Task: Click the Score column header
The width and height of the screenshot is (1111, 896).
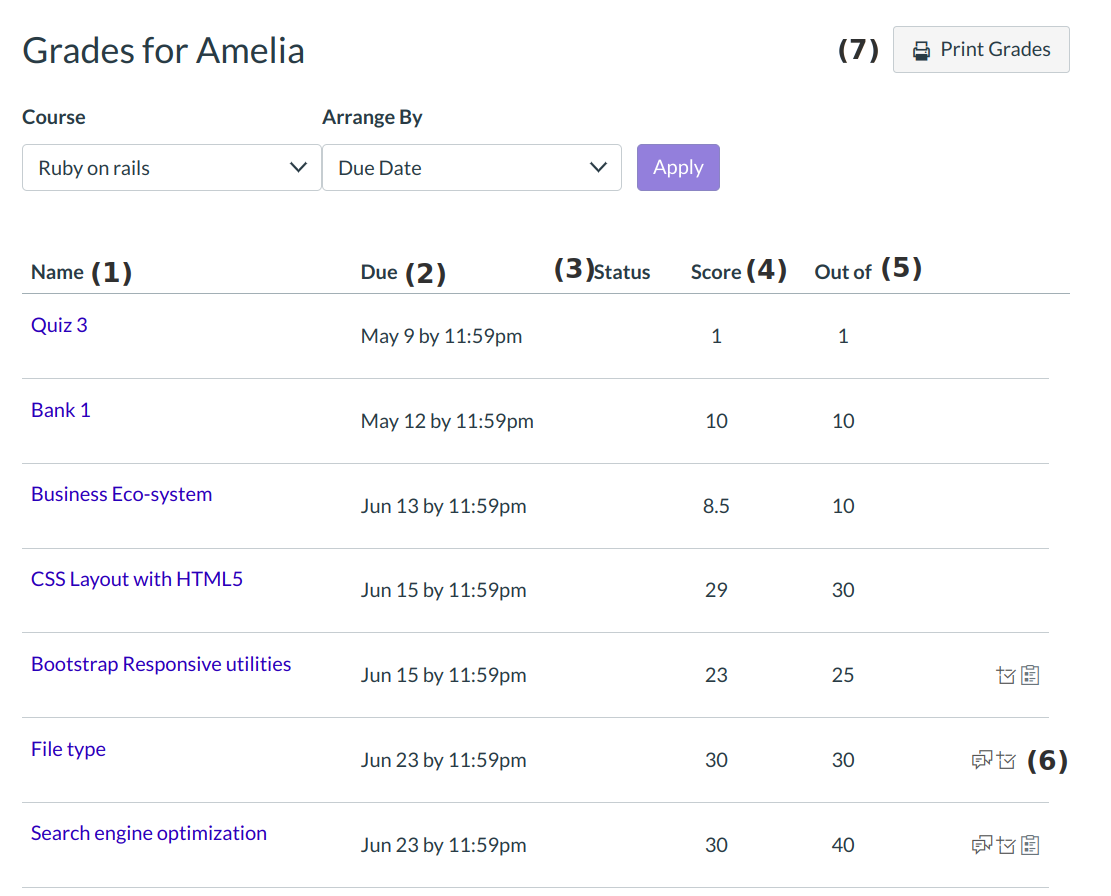Action: pyautogui.click(x=716, y=272)
